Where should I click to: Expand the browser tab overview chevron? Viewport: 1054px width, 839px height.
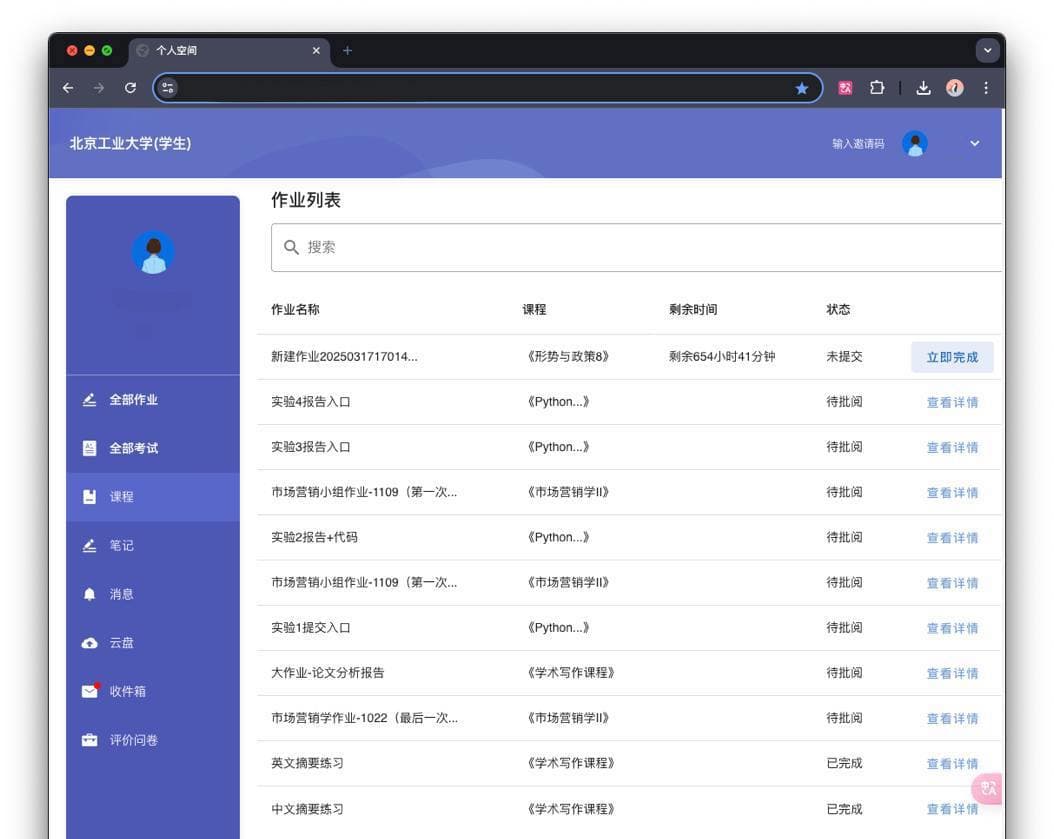point(987,50)
